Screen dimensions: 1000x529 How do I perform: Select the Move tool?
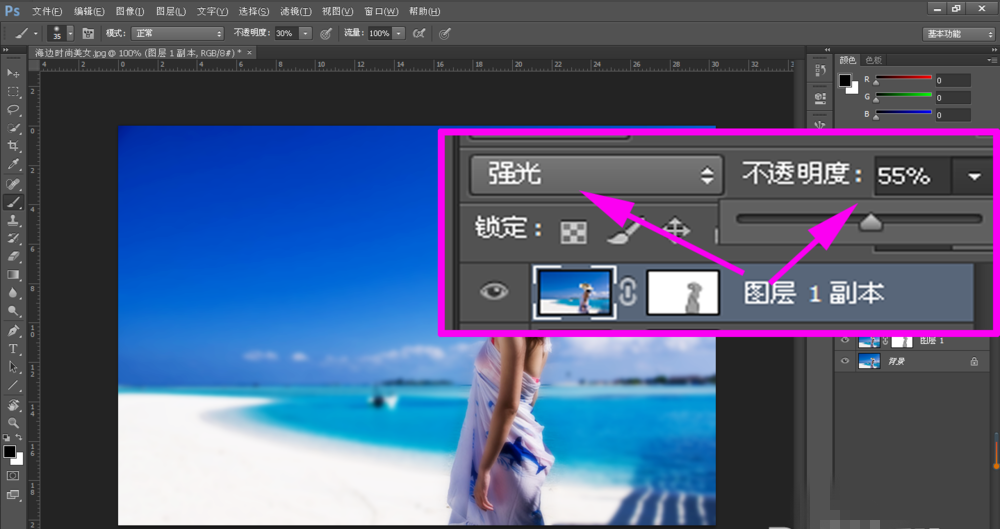coord(14,74)
